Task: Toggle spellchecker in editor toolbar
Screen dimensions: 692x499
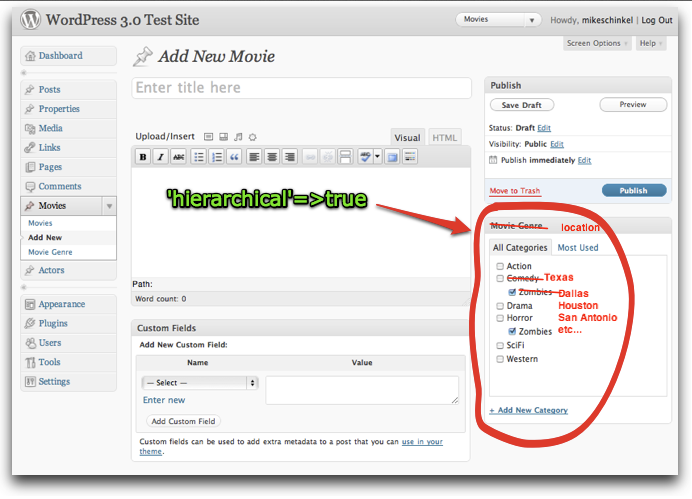Action: pyautogui.click(x=365, y=157)
